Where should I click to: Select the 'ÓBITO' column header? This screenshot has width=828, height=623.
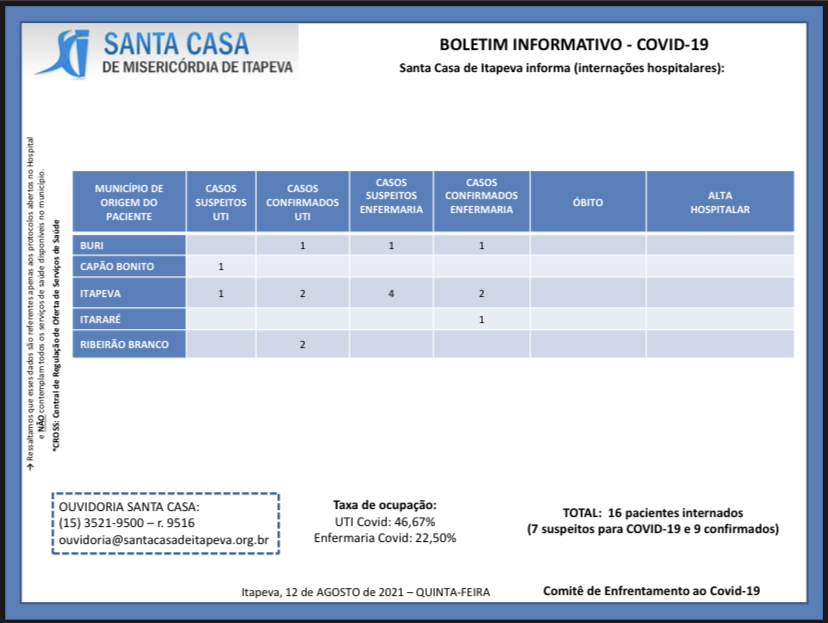click(588, 202)
